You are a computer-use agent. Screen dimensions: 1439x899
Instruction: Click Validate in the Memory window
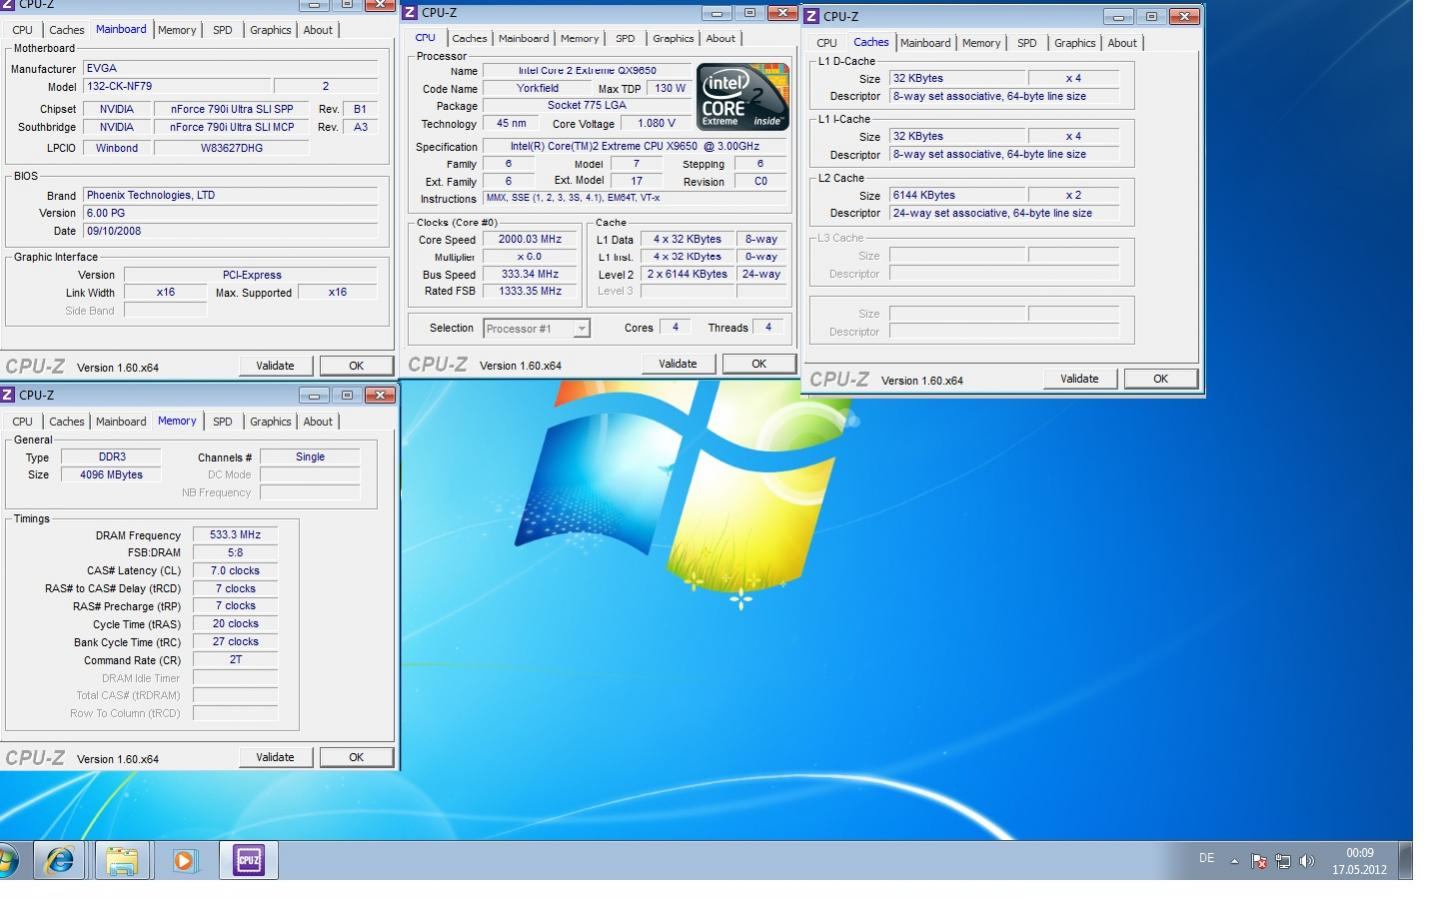click(275, 757)
